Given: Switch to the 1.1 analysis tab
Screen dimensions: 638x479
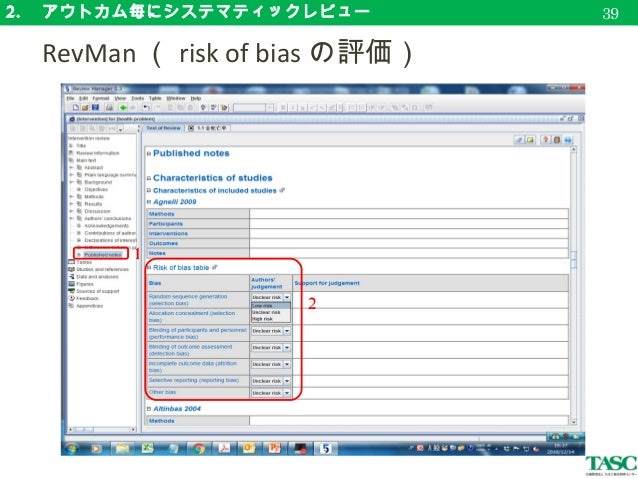Looking at the screenshot, I should 208,128.
